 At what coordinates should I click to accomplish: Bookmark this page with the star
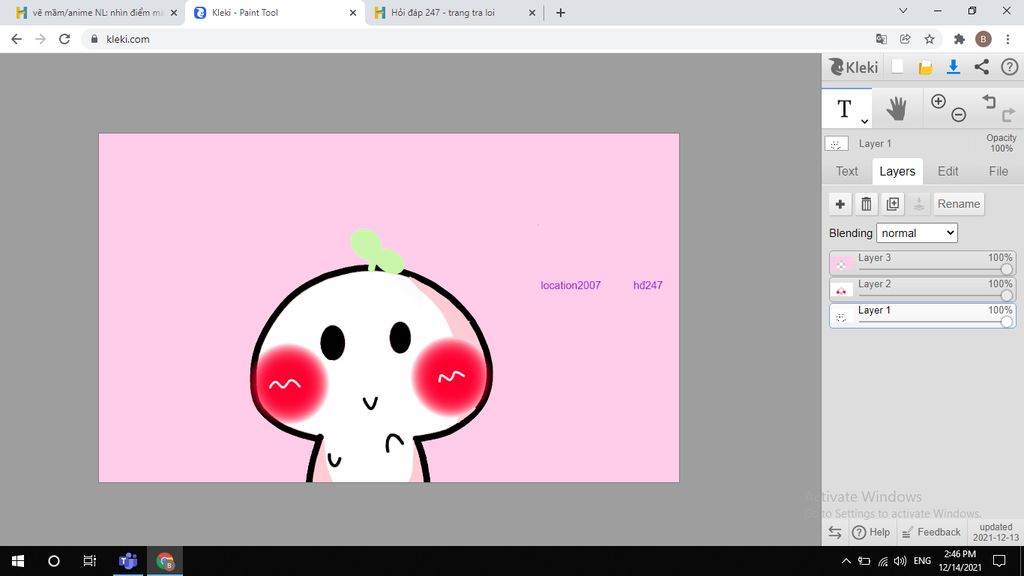(929, 39)
